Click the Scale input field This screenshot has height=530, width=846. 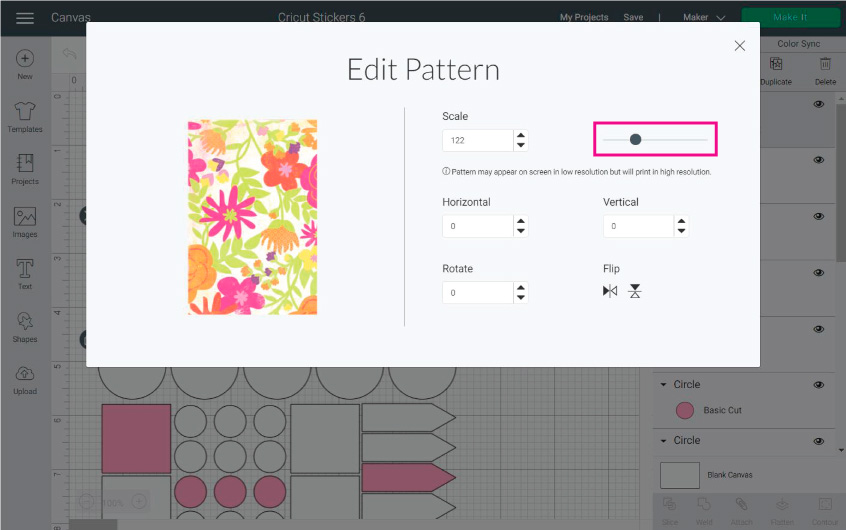[478, 140]
